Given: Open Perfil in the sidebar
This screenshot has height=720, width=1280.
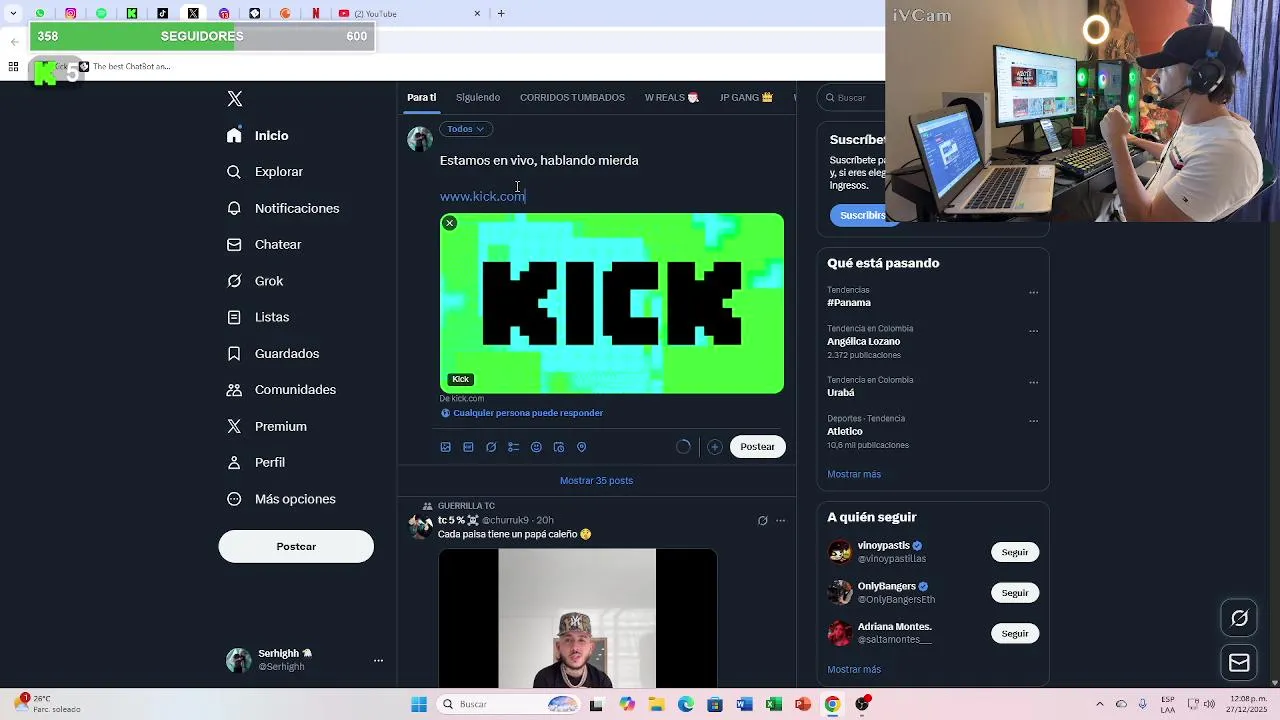Looking at the screenshot, I should coord(256,462).
